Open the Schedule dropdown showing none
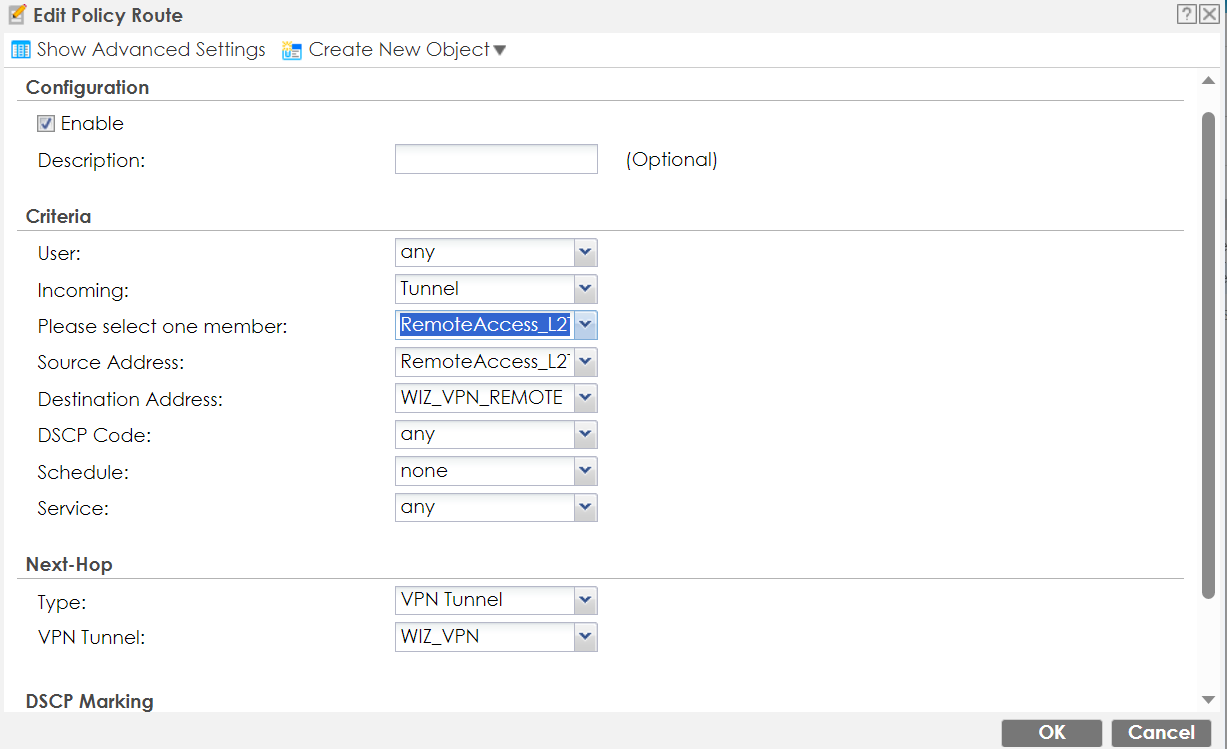 (x=585, y=470)
